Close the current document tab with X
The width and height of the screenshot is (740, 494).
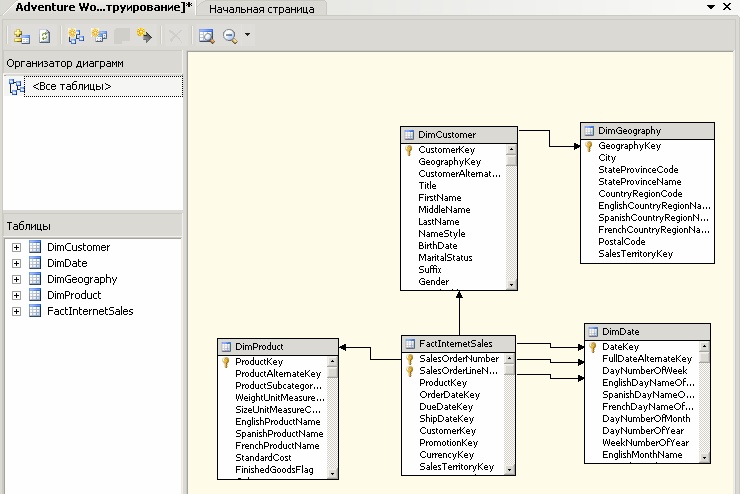click(727, 7)
